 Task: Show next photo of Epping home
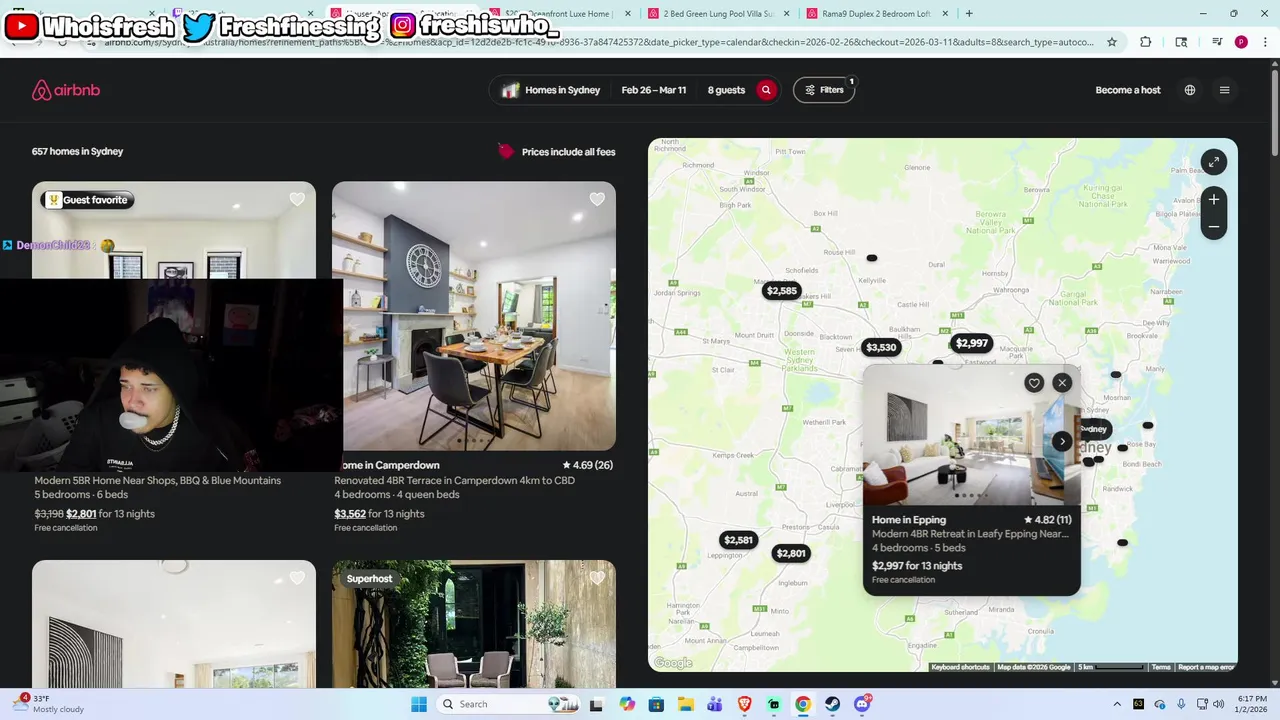click(1062, 441)
